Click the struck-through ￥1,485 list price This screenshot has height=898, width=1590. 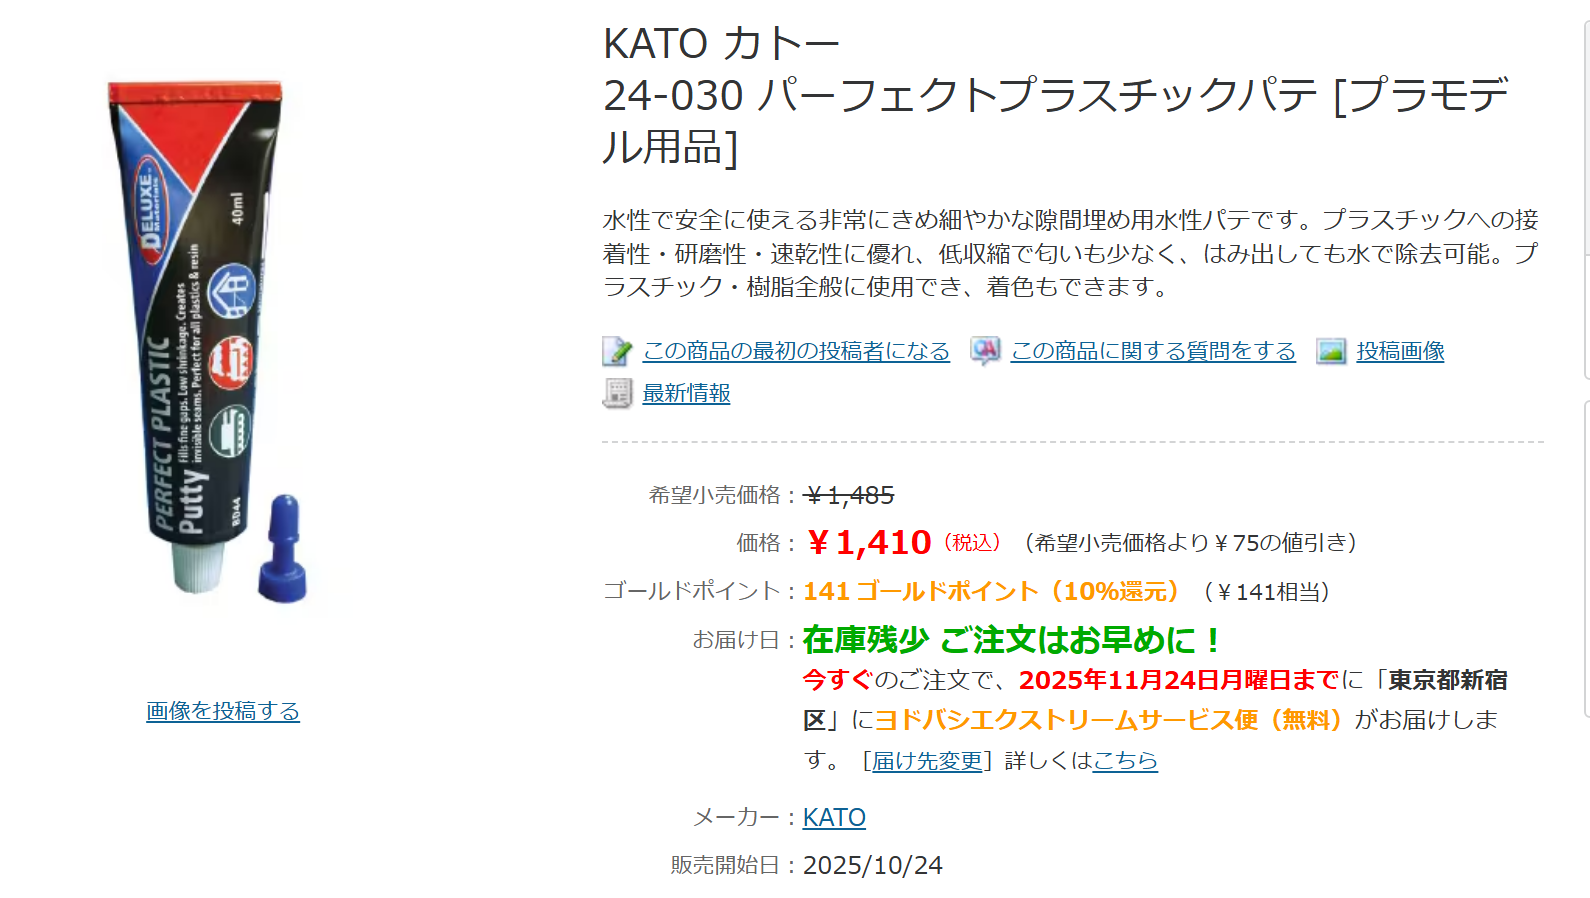click(849, 496)
